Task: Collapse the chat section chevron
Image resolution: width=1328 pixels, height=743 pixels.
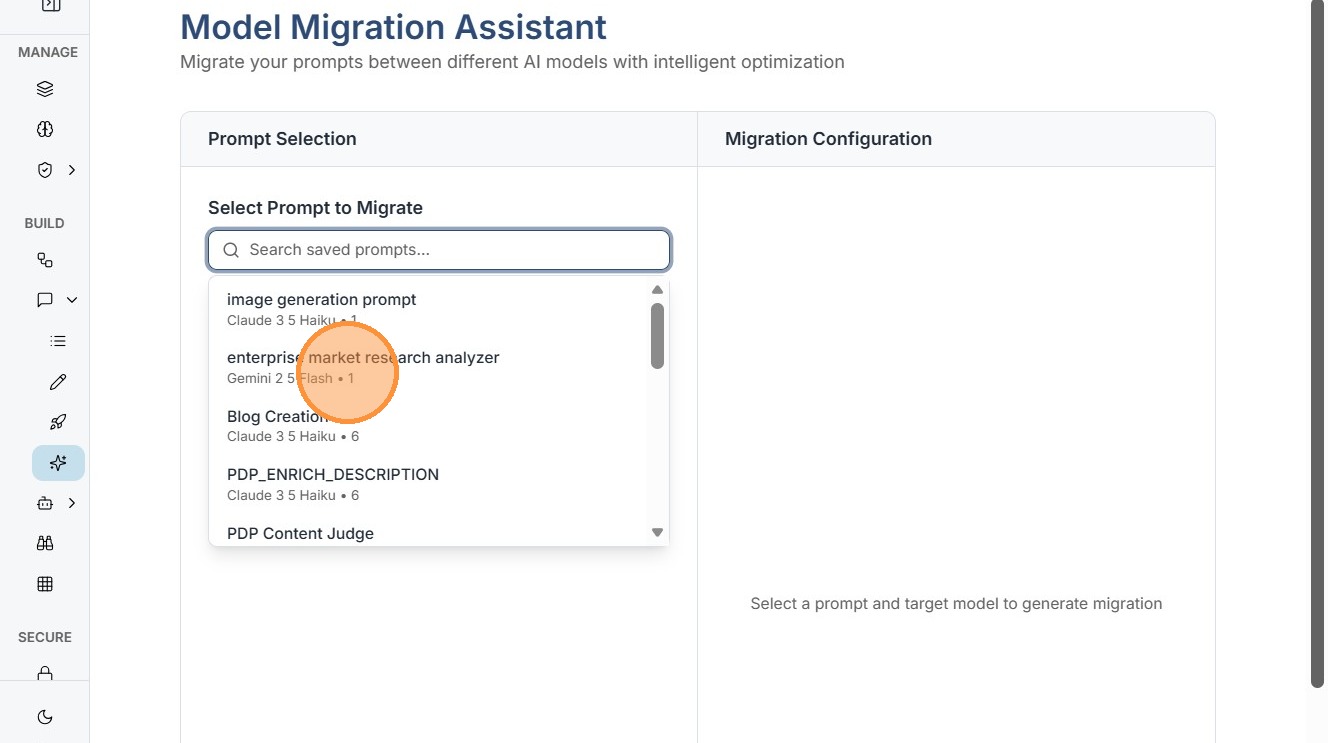Action: point(72,300)
